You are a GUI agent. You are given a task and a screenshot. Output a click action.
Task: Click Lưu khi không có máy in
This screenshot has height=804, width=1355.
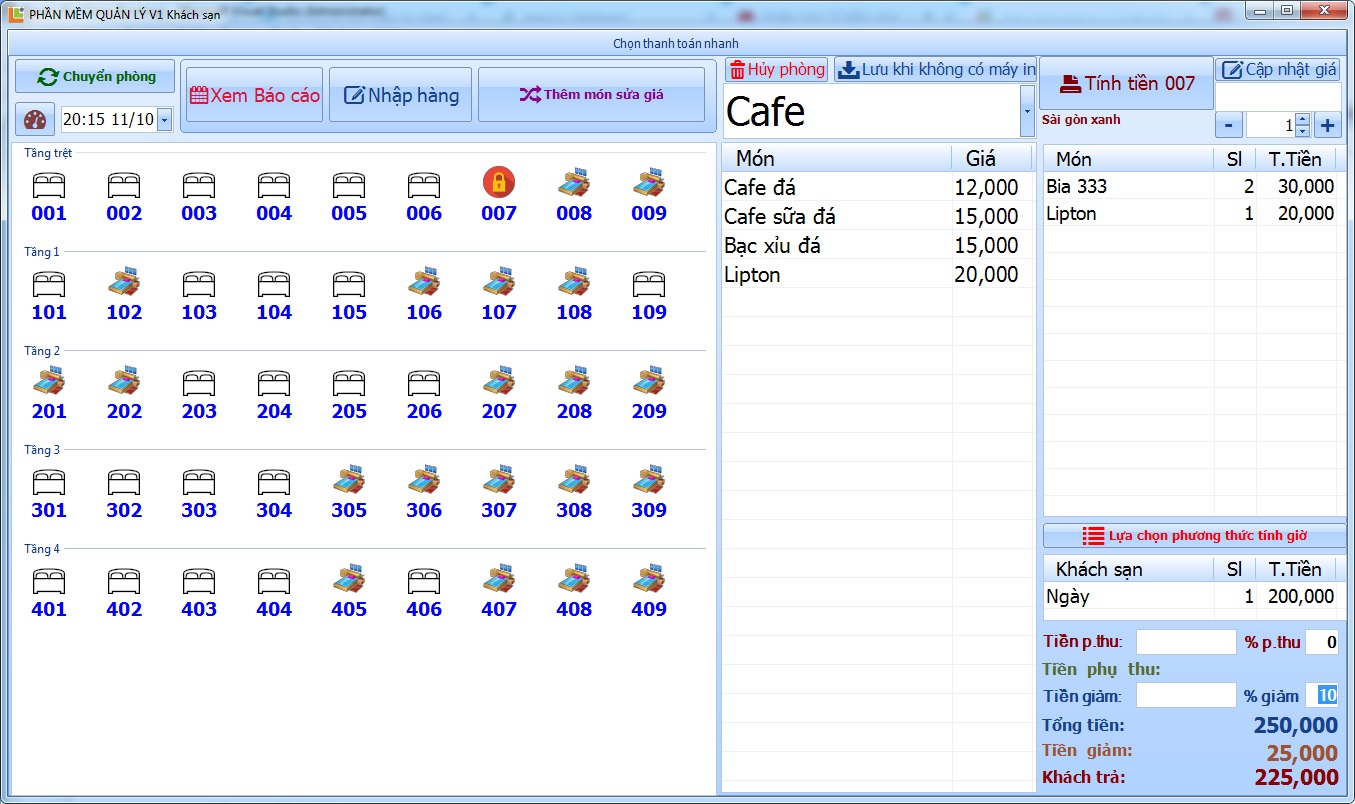tap(936, 69)
